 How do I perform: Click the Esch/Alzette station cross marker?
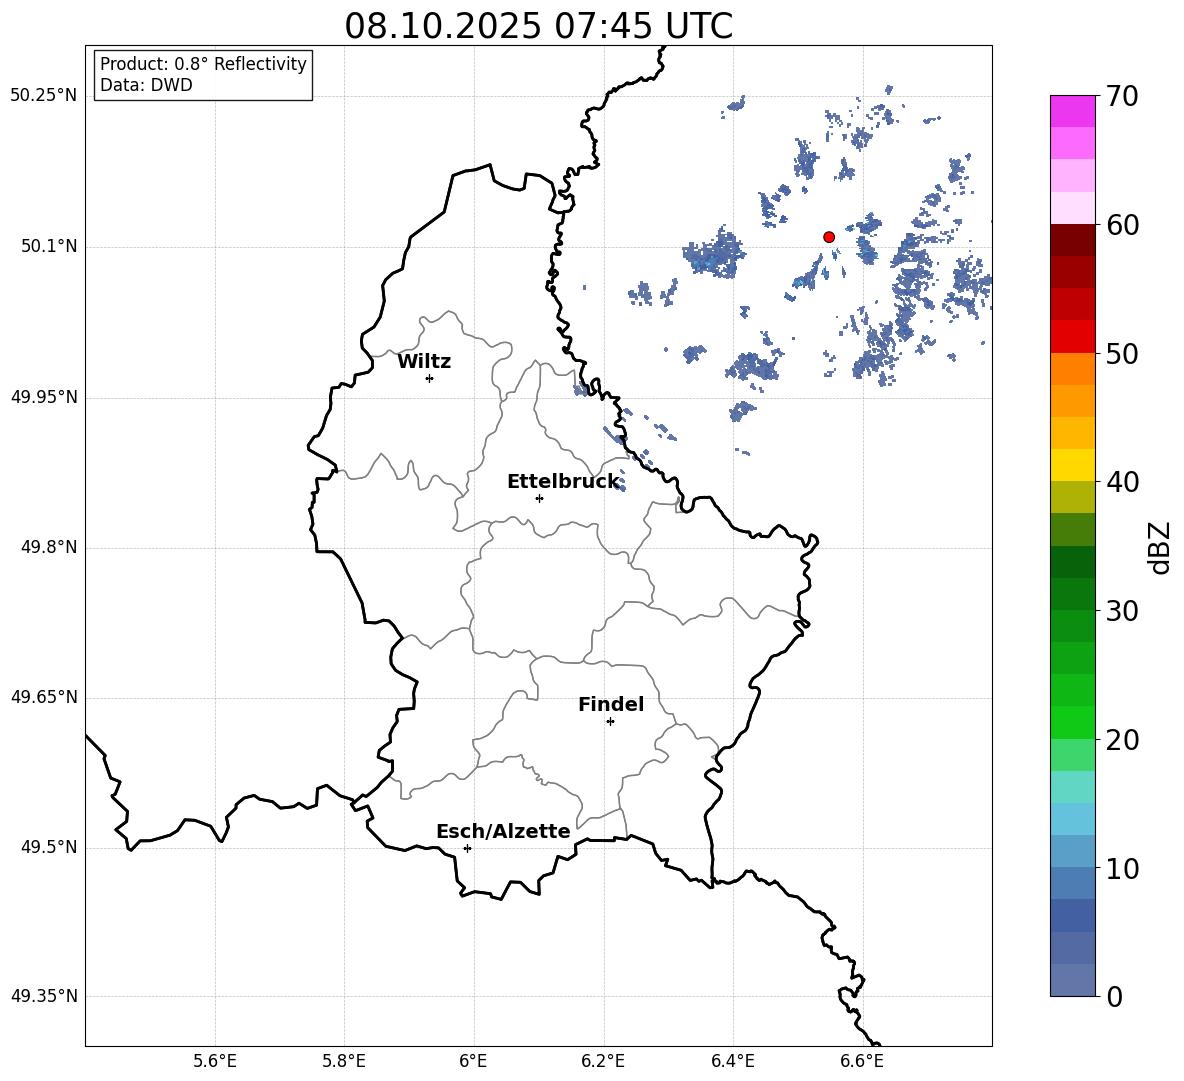point(467,848)
